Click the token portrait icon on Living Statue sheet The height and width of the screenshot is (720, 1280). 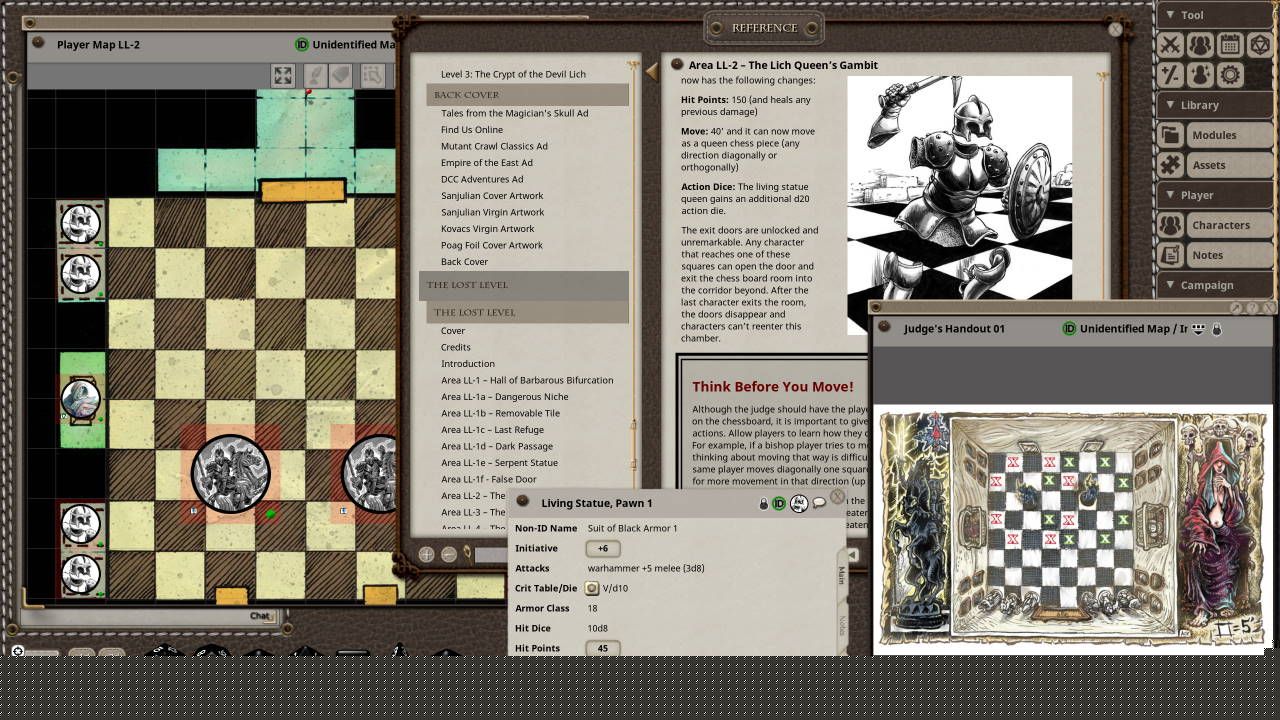pyautogui.click(x=799, y=503)
